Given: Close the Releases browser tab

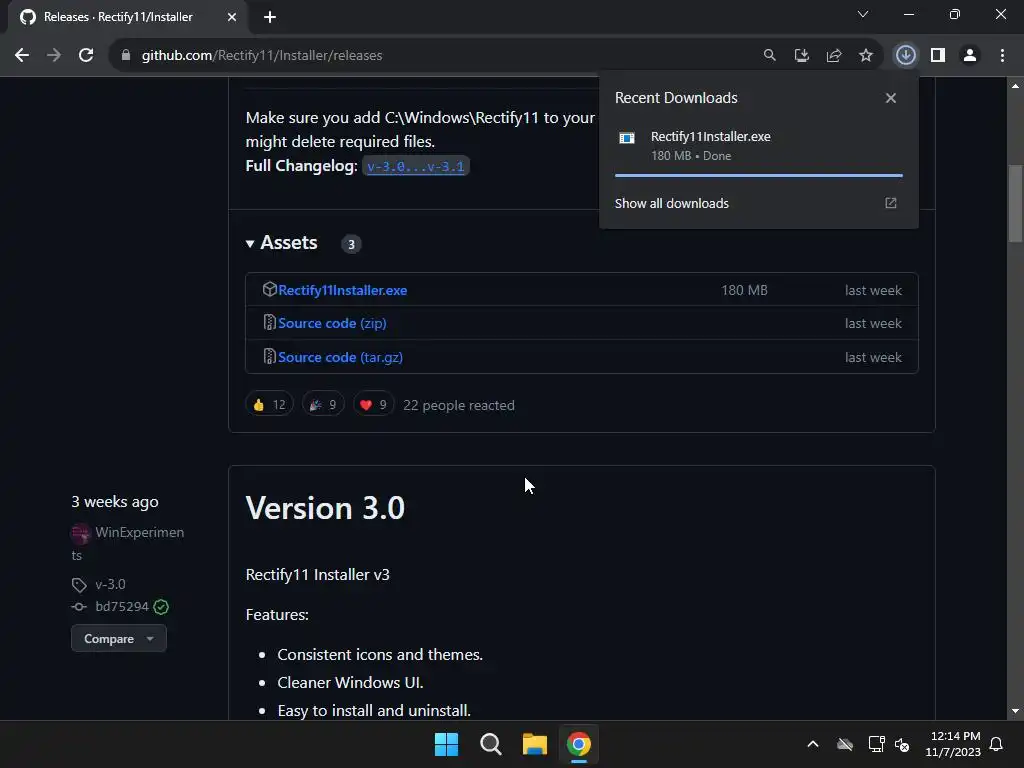Looking at the screenshot, I should 232,17.
